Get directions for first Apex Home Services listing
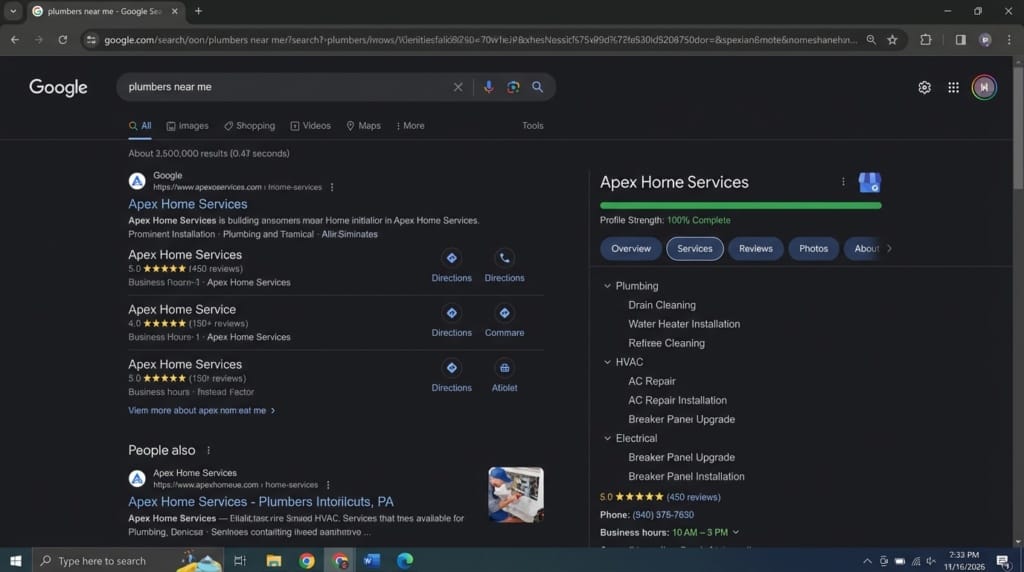The image size is (1024, 572). (451, 258)
